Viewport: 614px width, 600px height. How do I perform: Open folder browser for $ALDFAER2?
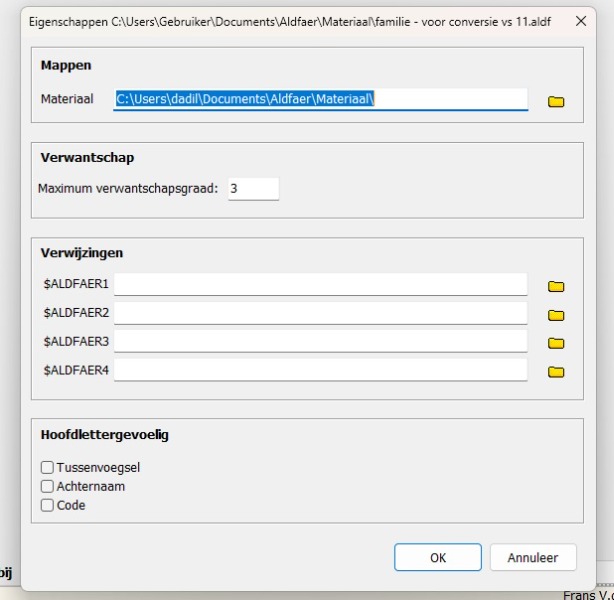(x=556, y=315)
